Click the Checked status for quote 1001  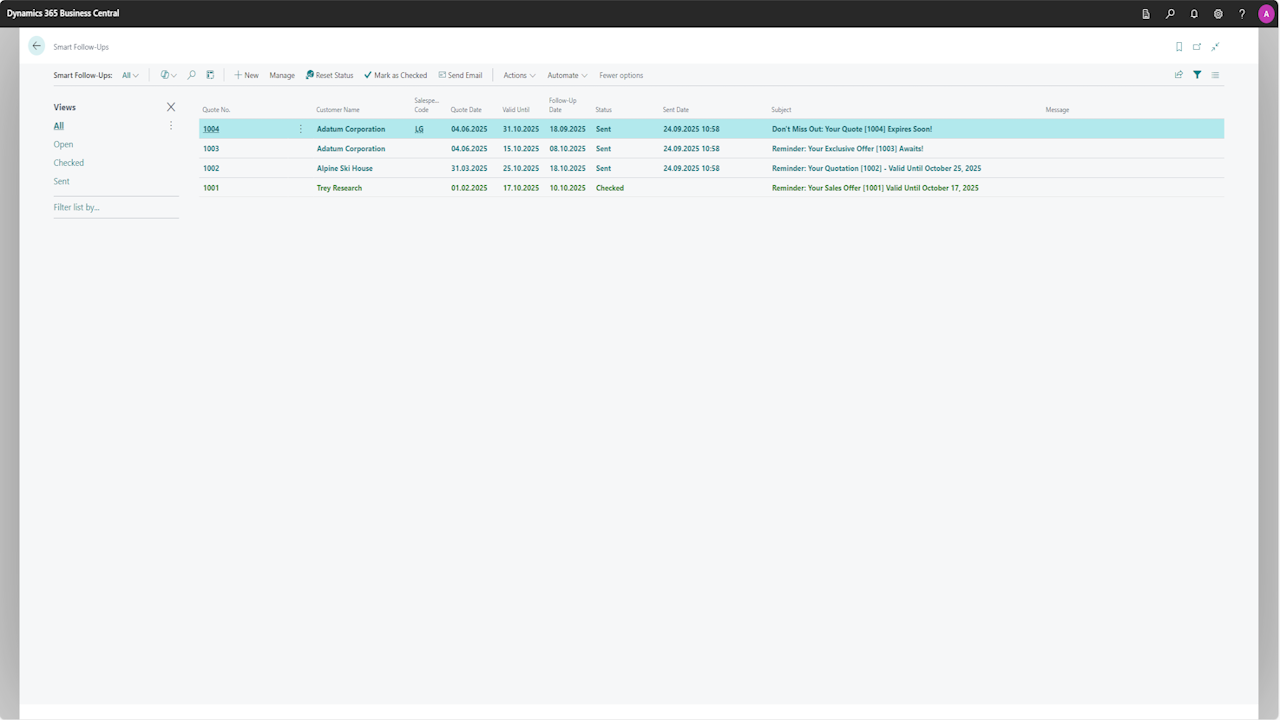610,188
